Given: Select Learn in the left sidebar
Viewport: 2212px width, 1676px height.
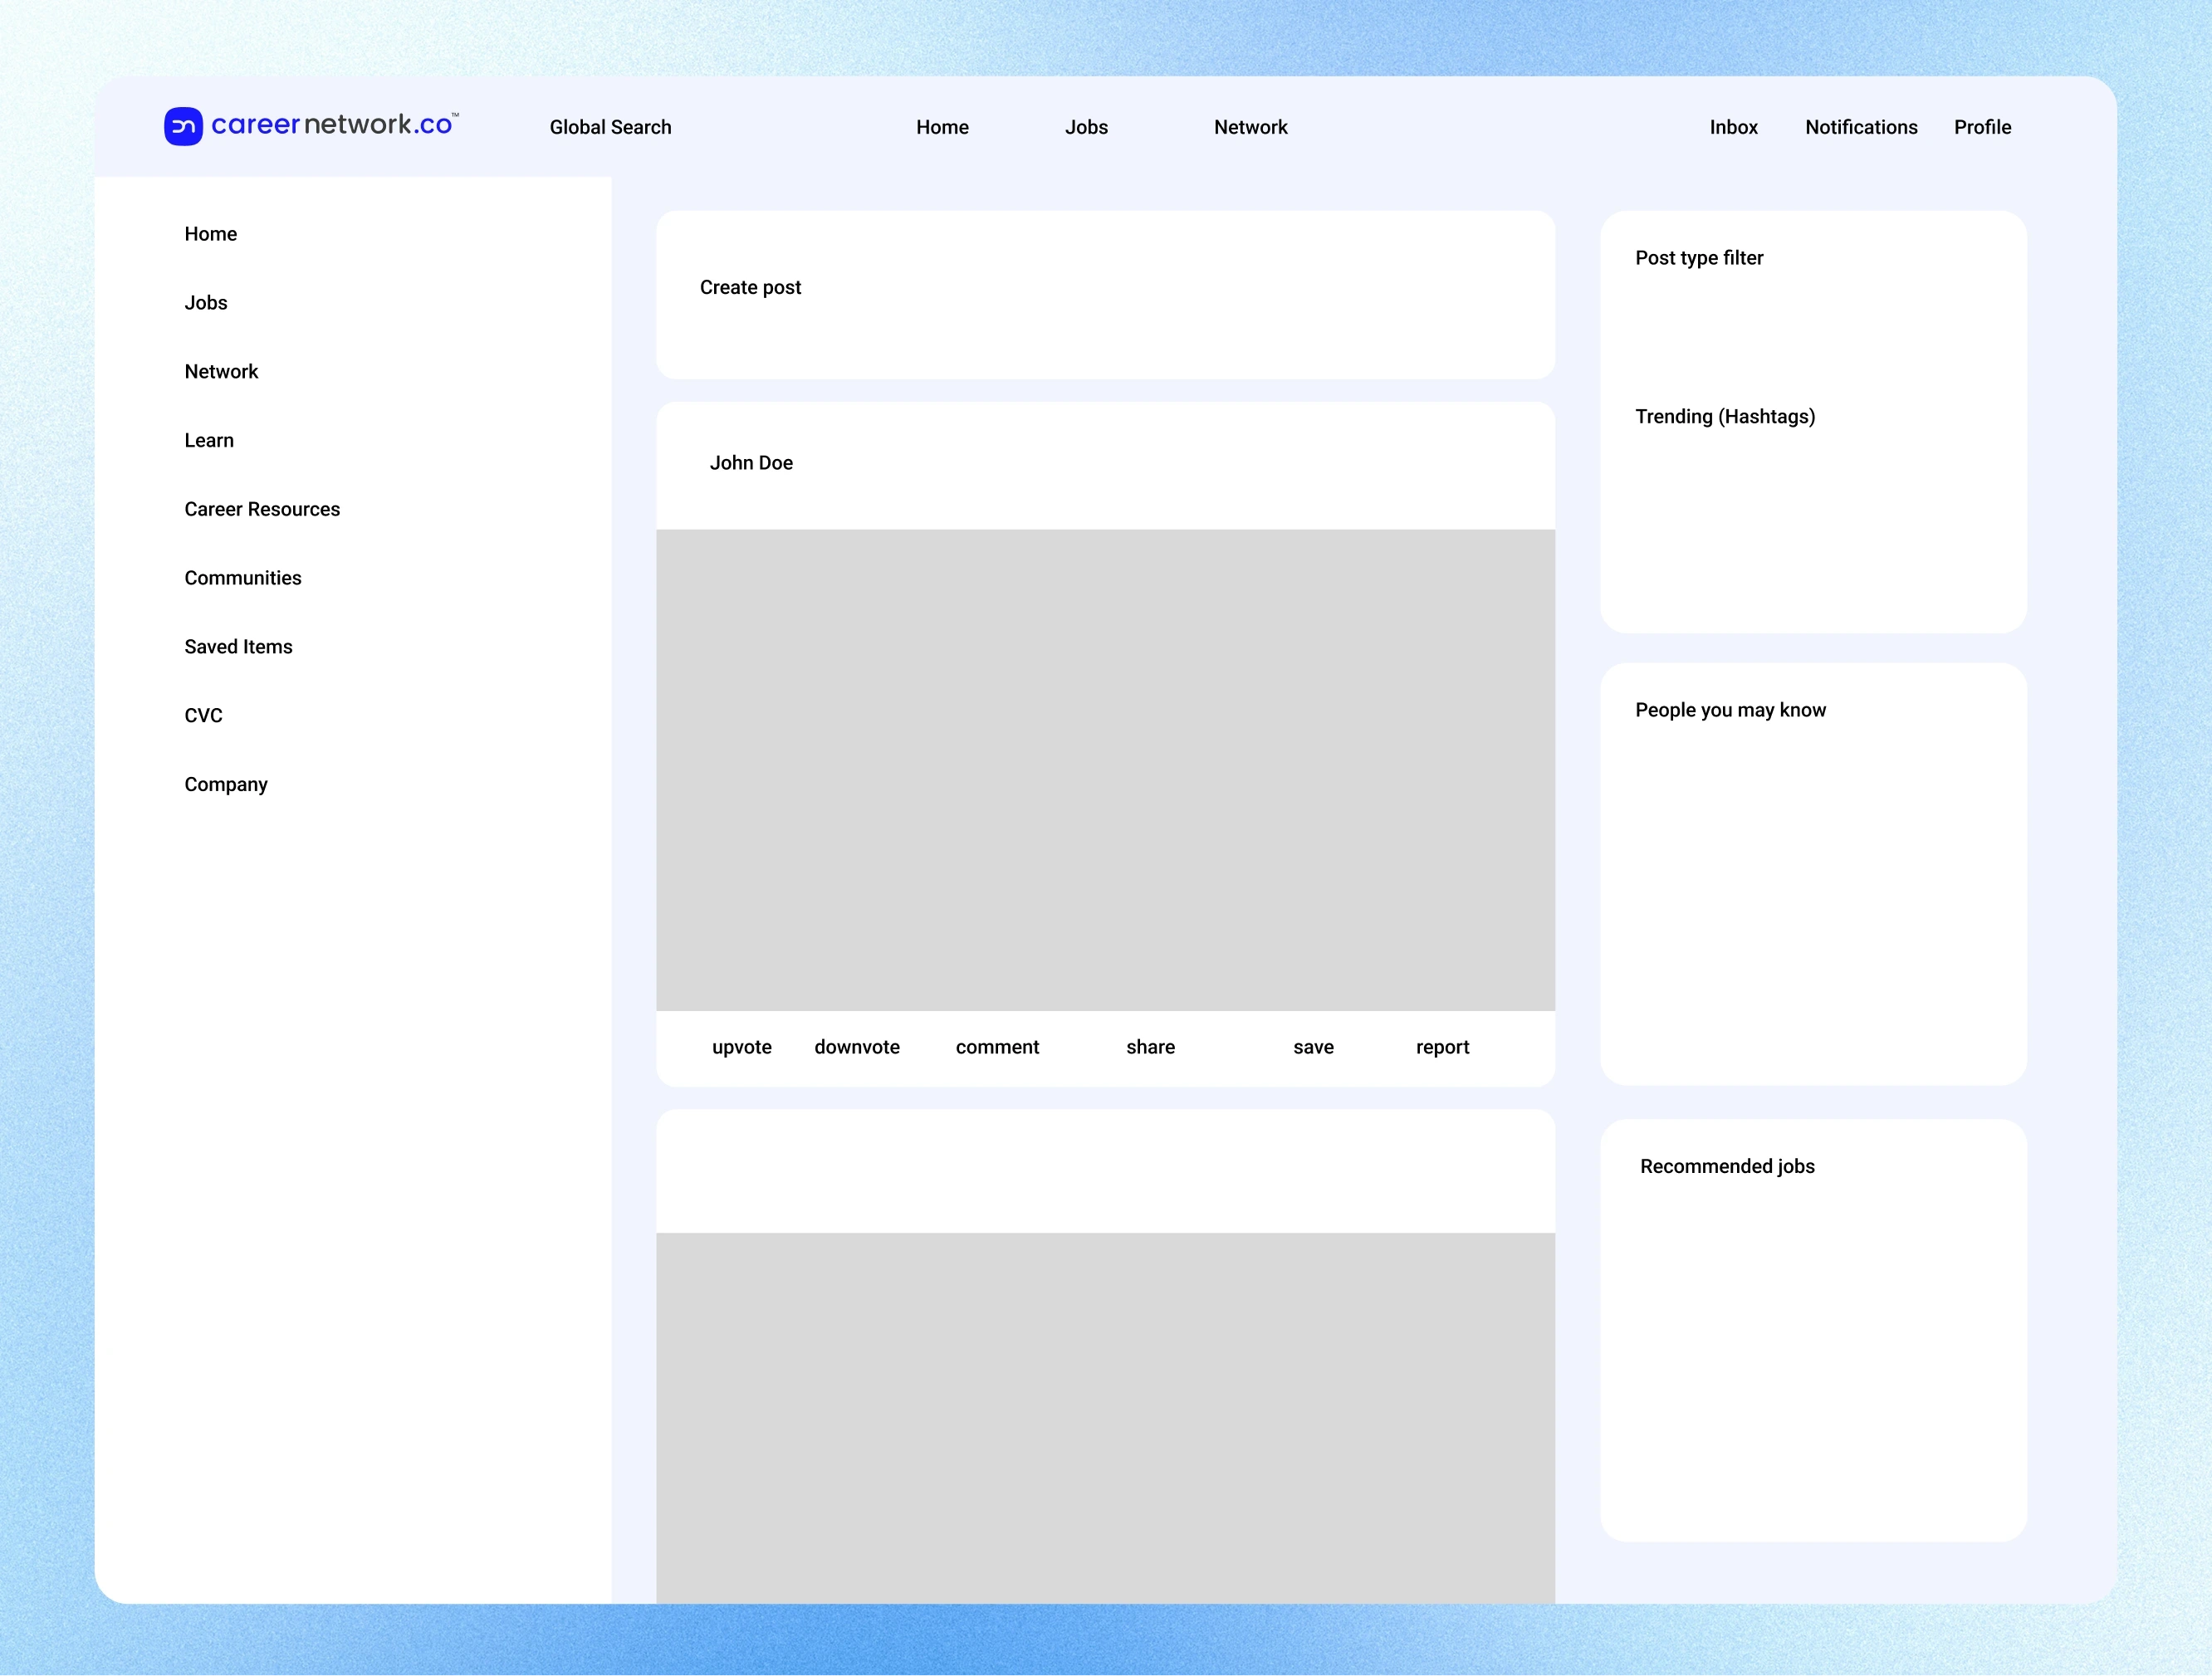Looking at the screenshot, I should click(209, 440).
